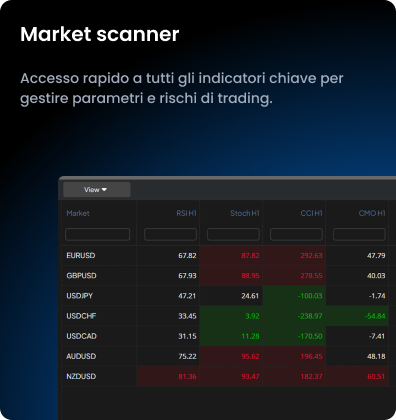Sort by the Stoch H1 column header
396x420 pixels.
coord(245,213)
